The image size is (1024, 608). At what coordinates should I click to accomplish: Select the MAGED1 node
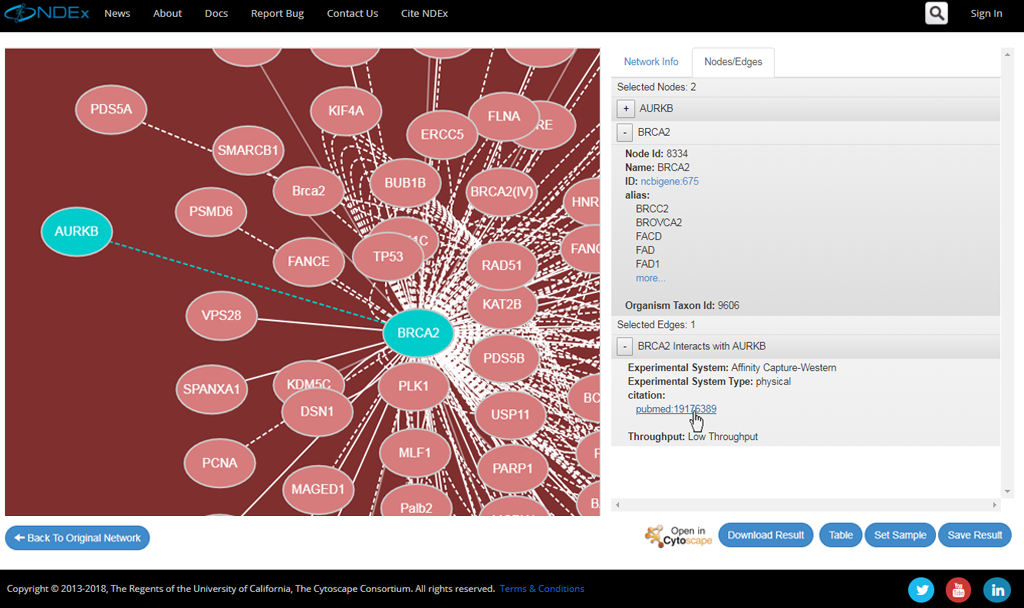click(318, 489)
